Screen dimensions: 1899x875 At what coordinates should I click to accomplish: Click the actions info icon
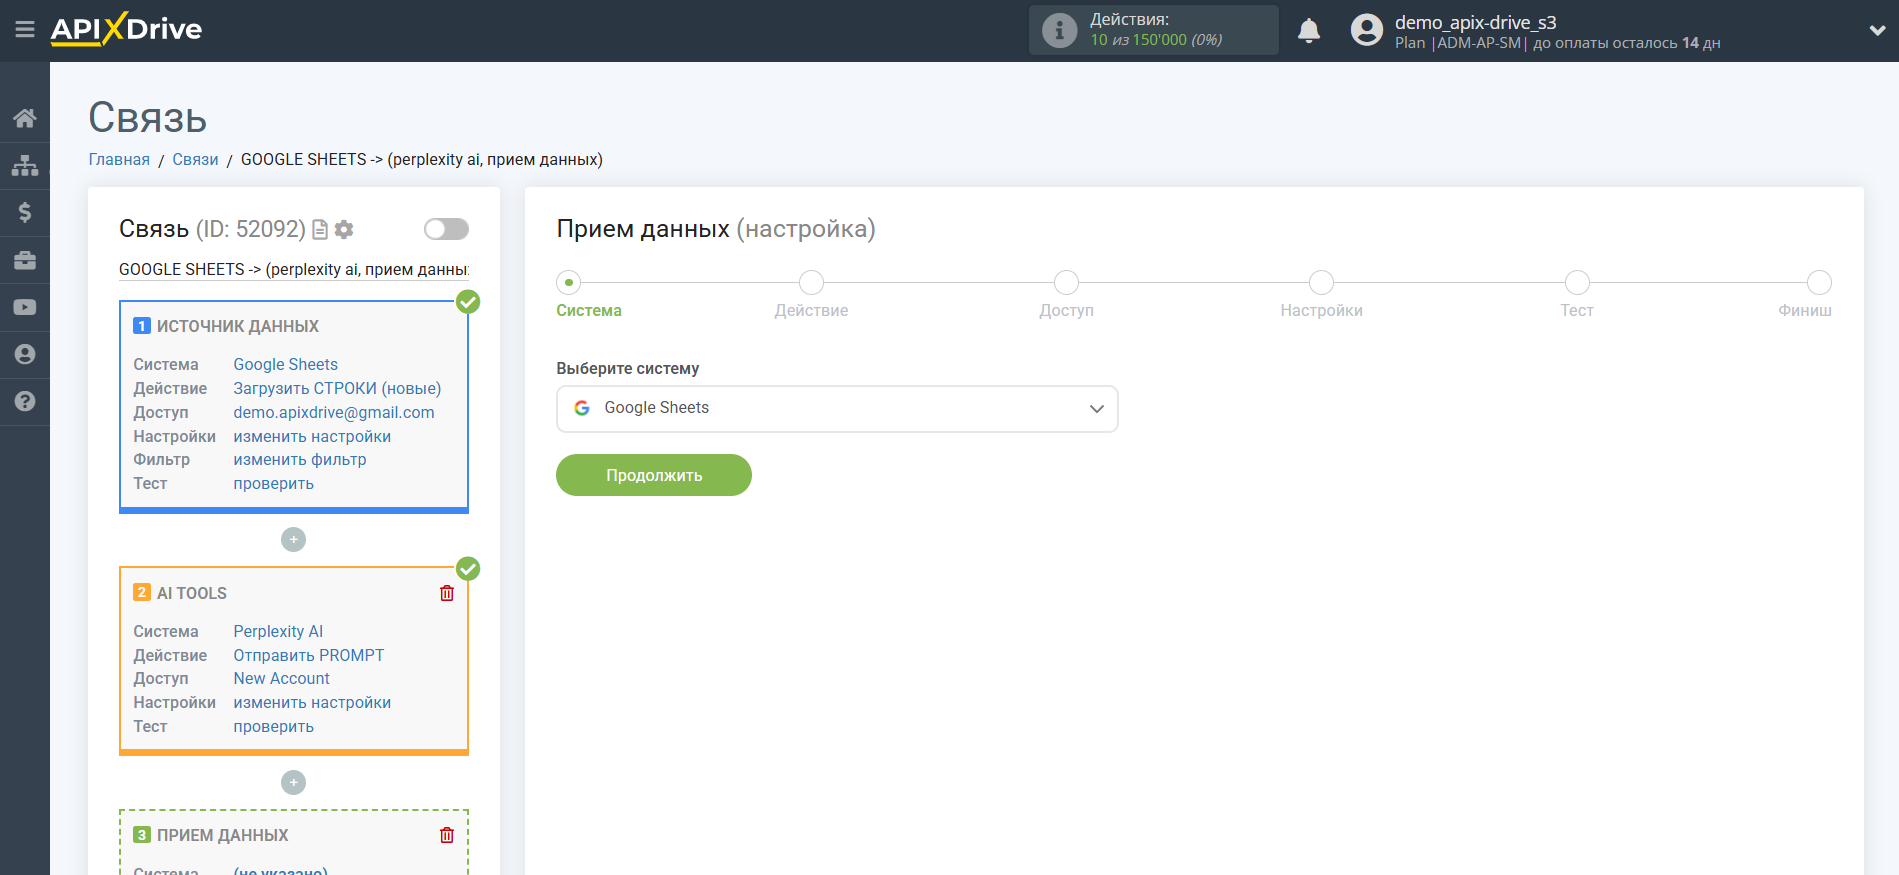1059,30
